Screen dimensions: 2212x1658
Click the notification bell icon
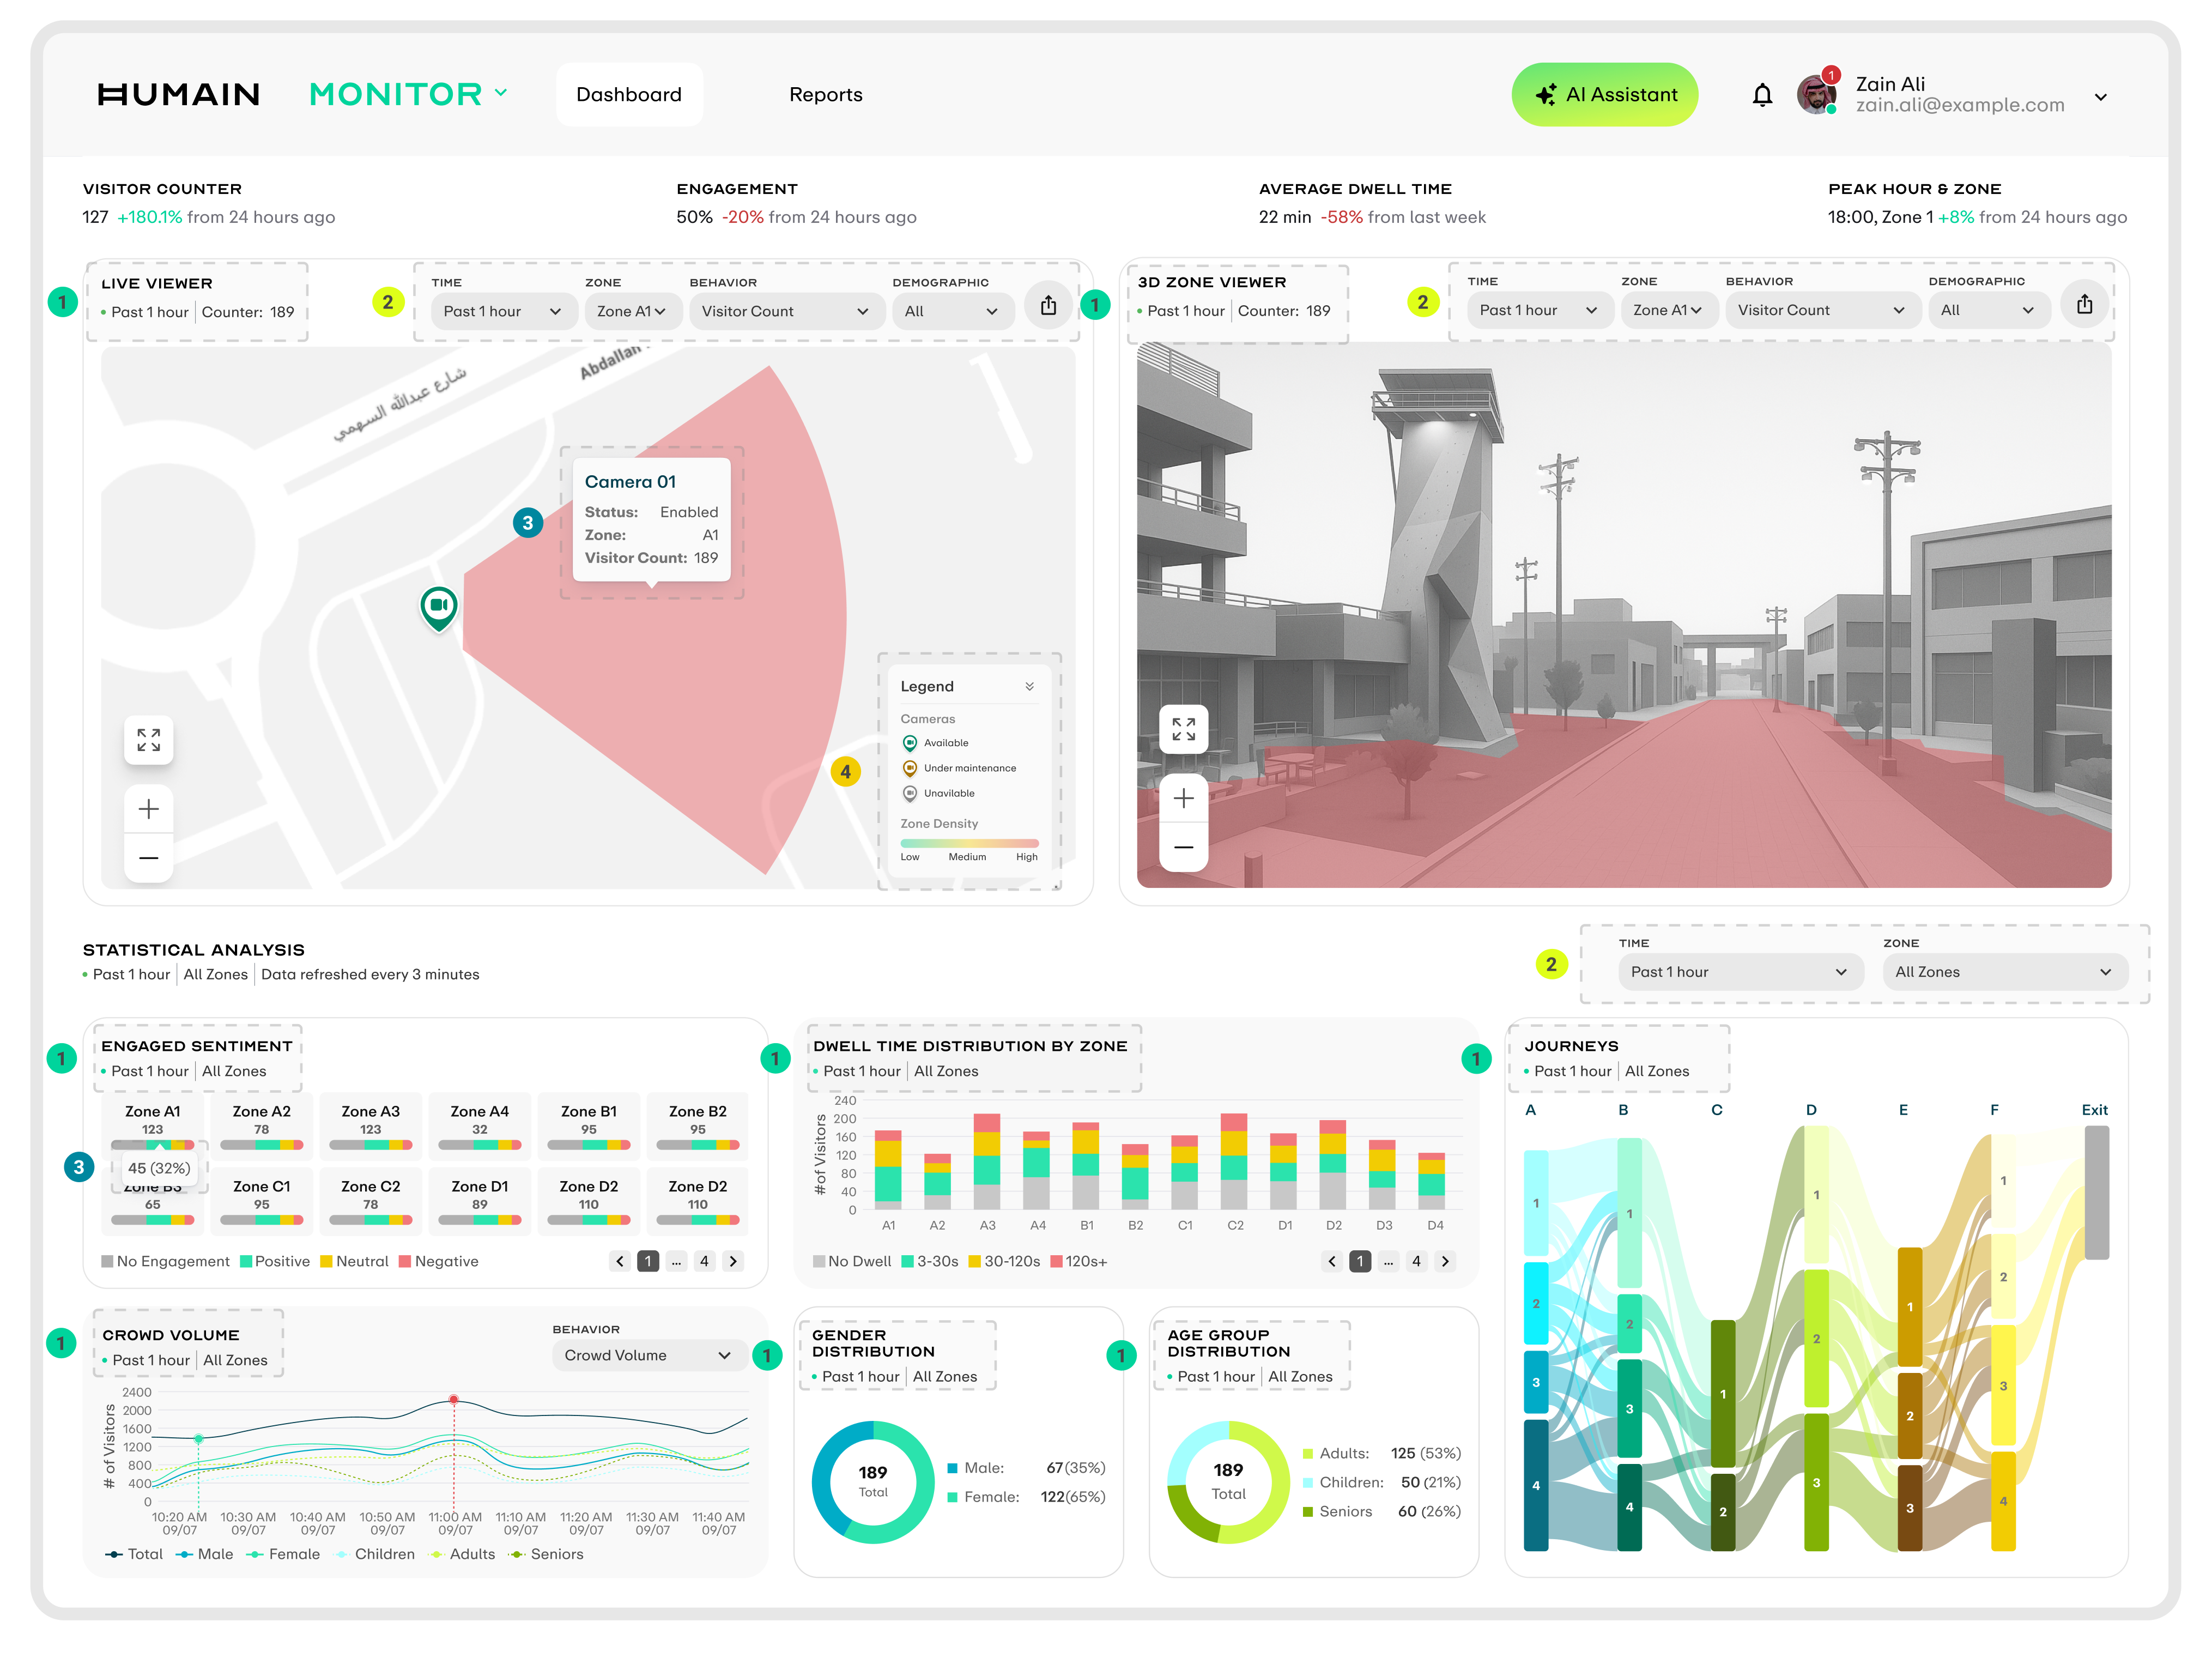pos(1762,94)
